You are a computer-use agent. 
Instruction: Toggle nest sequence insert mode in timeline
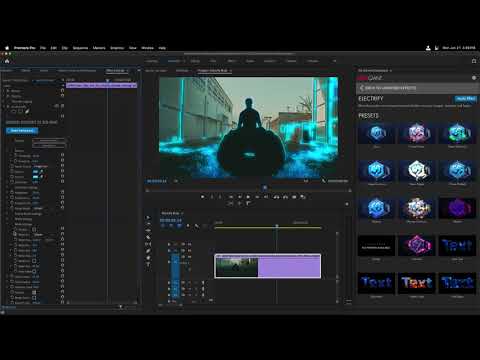tap(163, 226)
